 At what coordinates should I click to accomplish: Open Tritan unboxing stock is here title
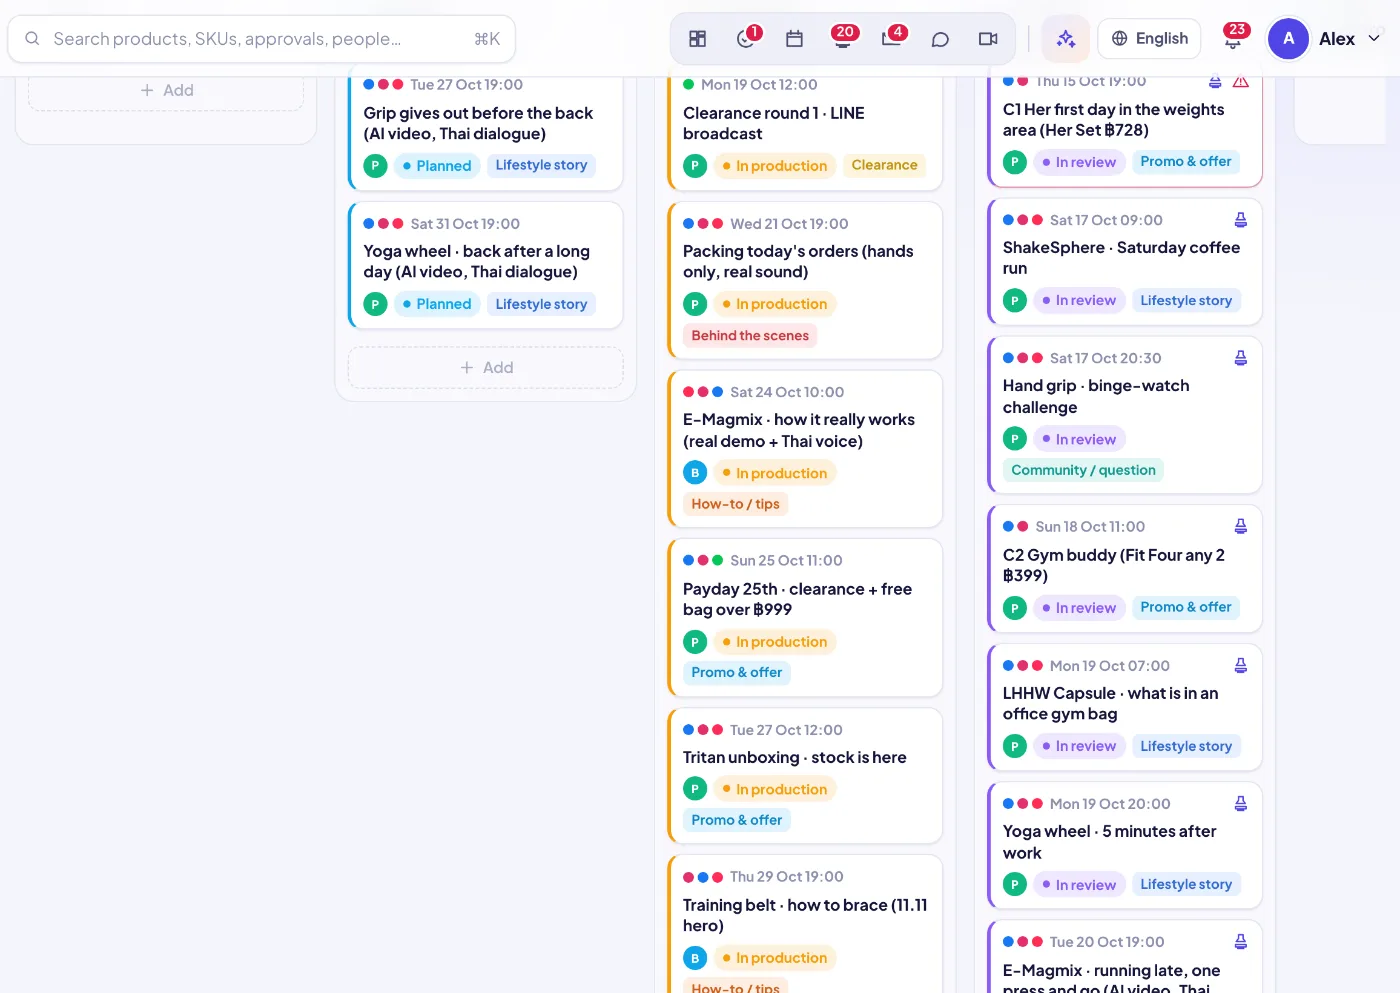(795, 757)
